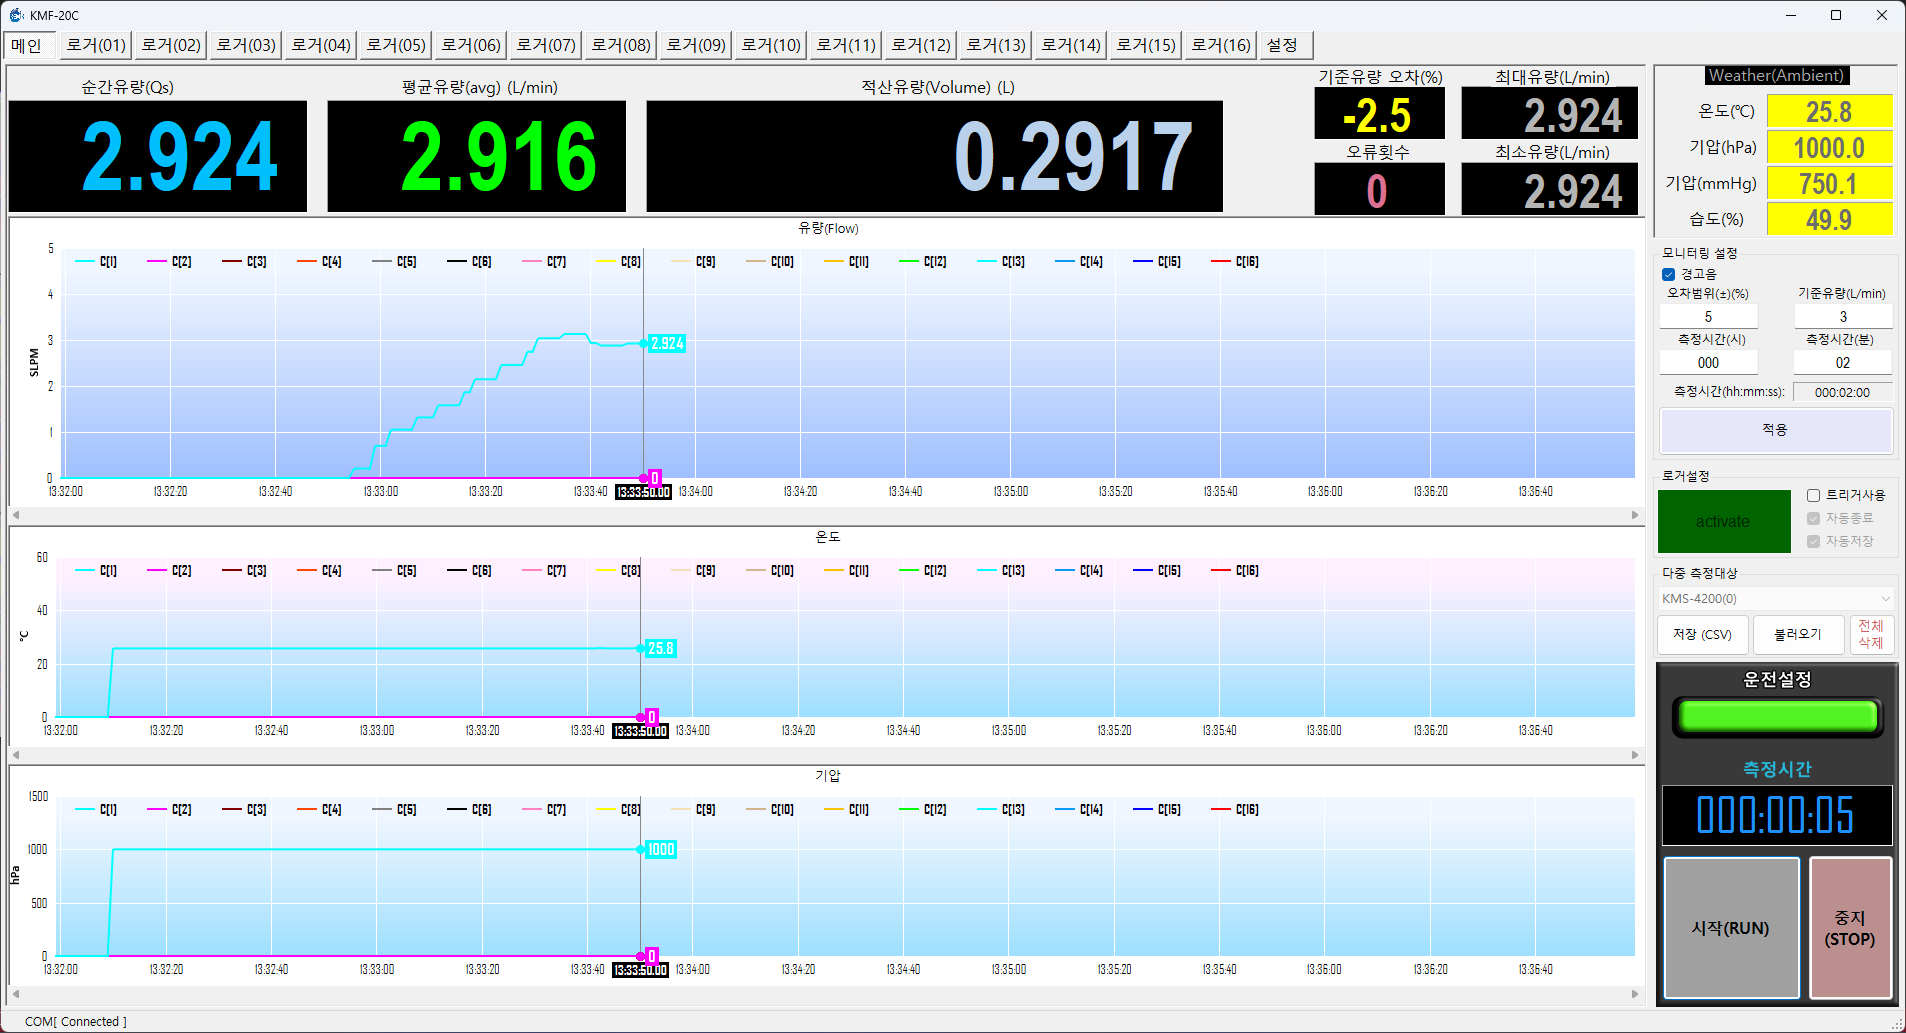Toggle the 자동종료 checkbox
This screenshot has width=1906, height=1033.
(x=1813, y=518)
